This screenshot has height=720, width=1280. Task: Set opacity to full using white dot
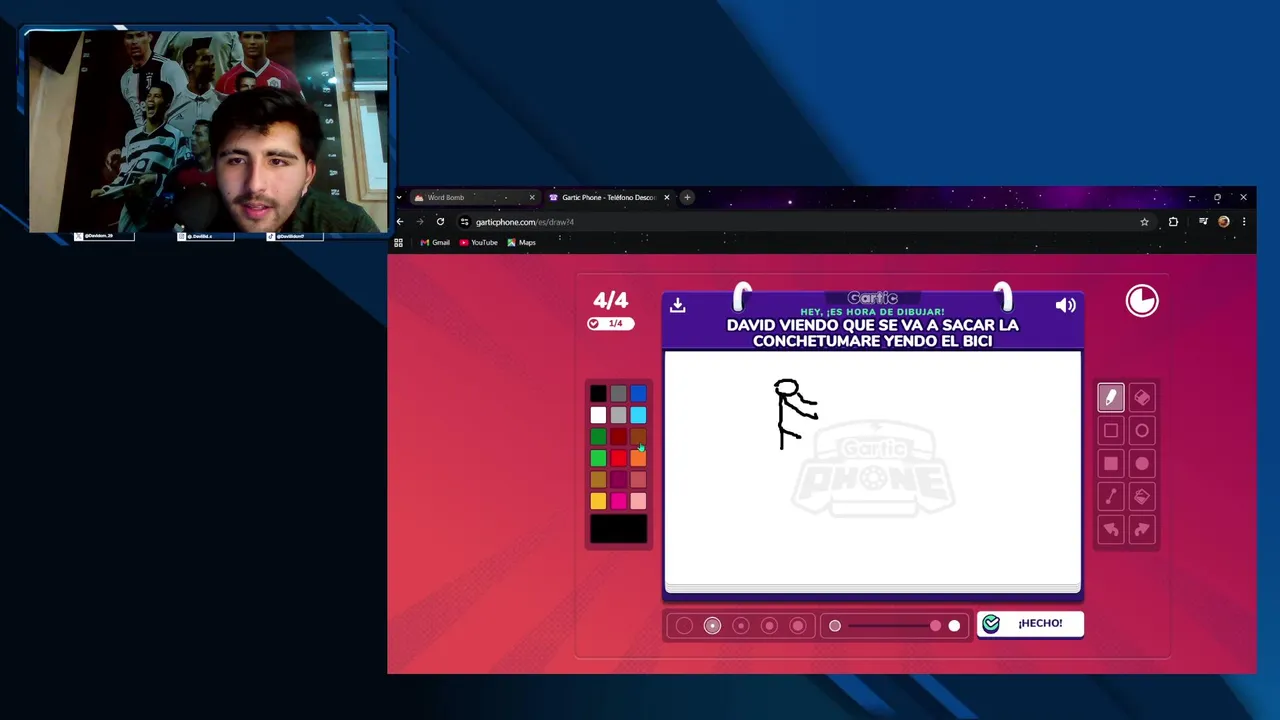[x=954, y=626]
